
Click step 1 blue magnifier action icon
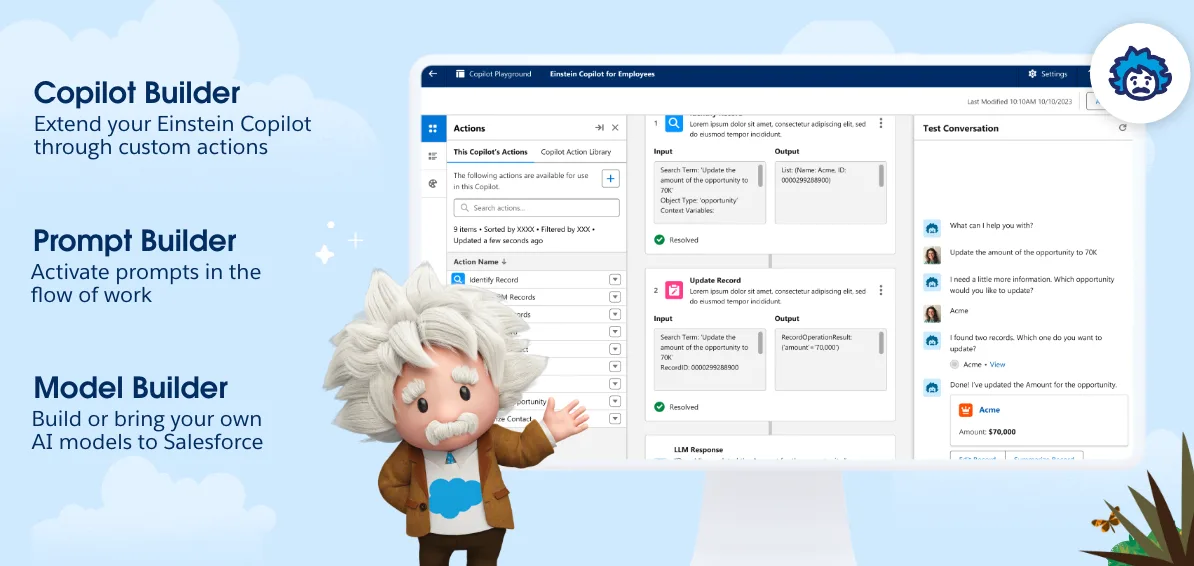point(674,123)
